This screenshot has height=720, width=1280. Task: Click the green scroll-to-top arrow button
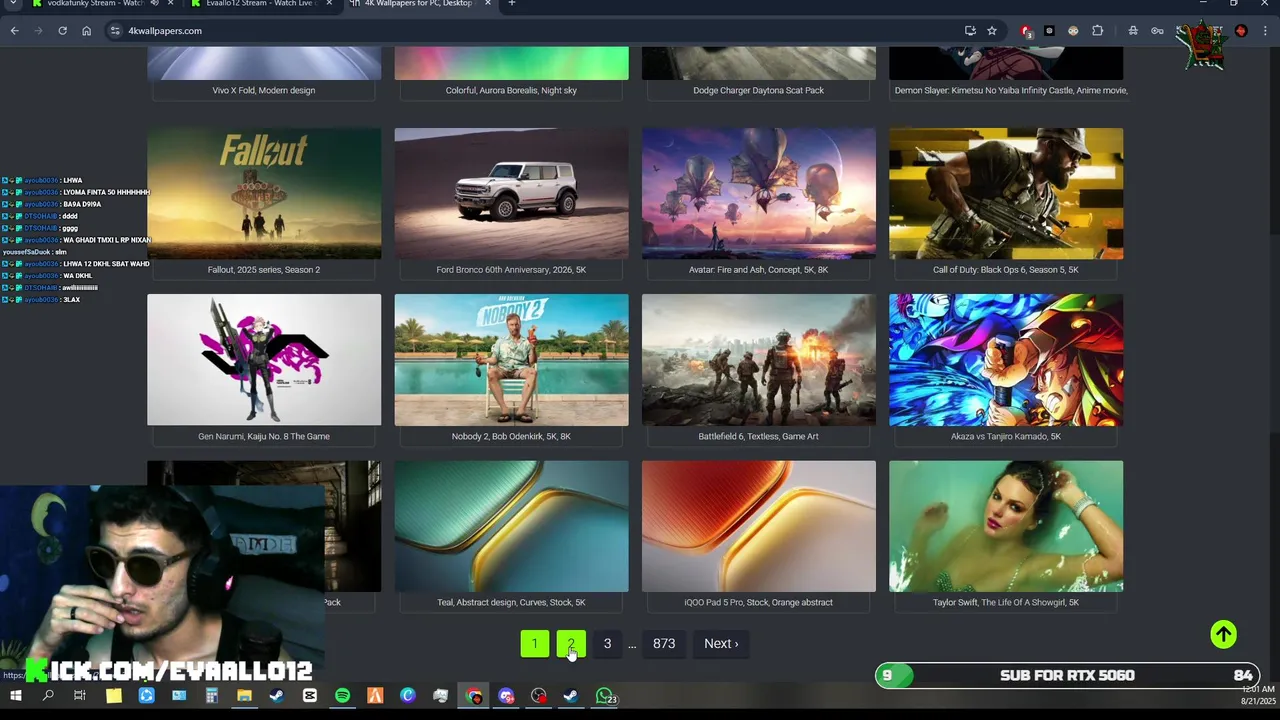point(1224,635)
